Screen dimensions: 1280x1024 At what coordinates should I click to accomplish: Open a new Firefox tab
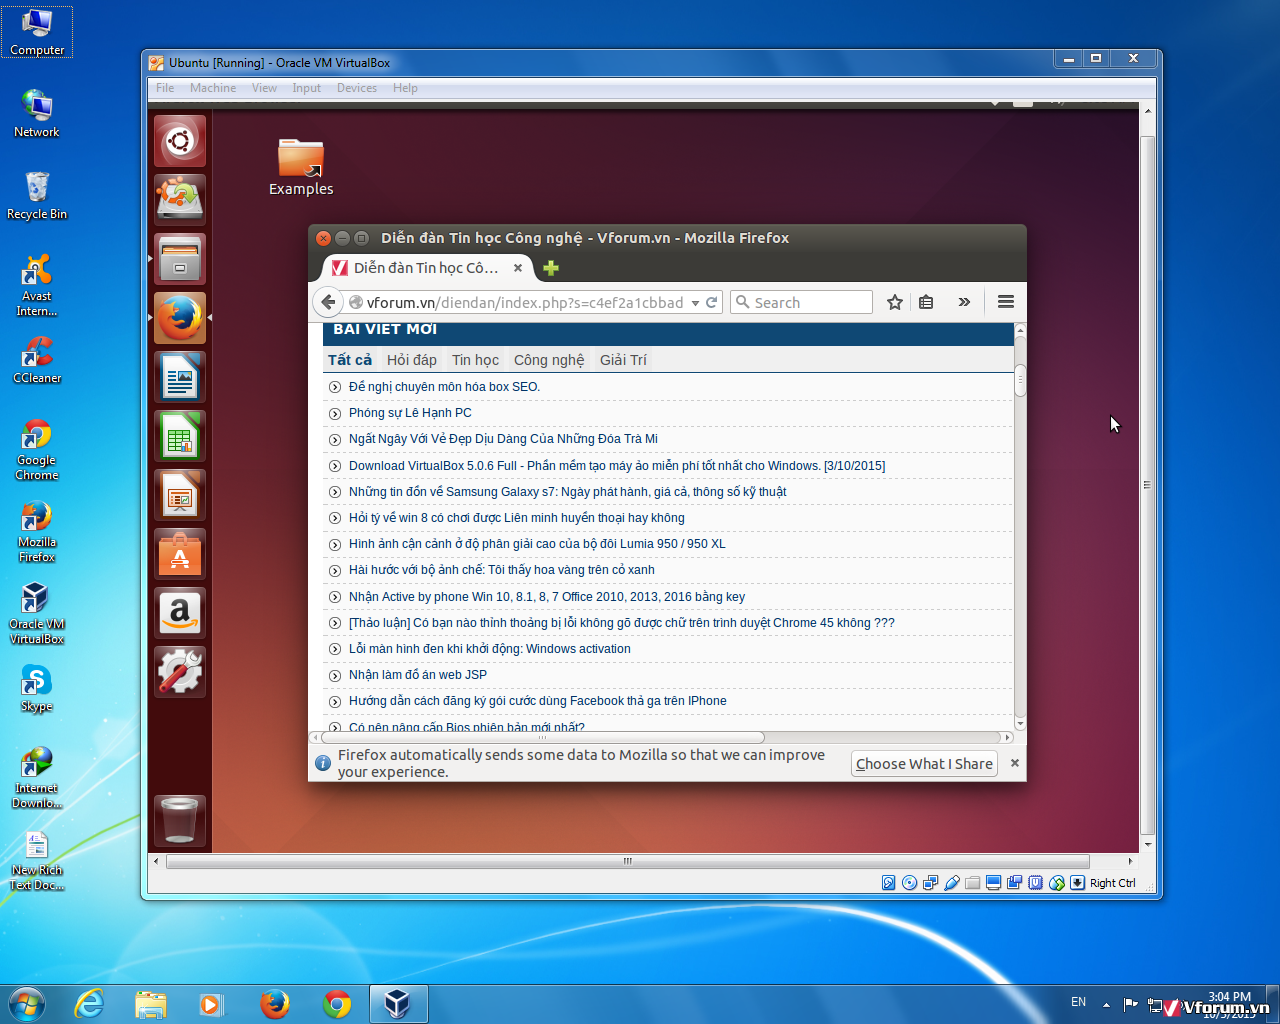[x=551, y=268]
